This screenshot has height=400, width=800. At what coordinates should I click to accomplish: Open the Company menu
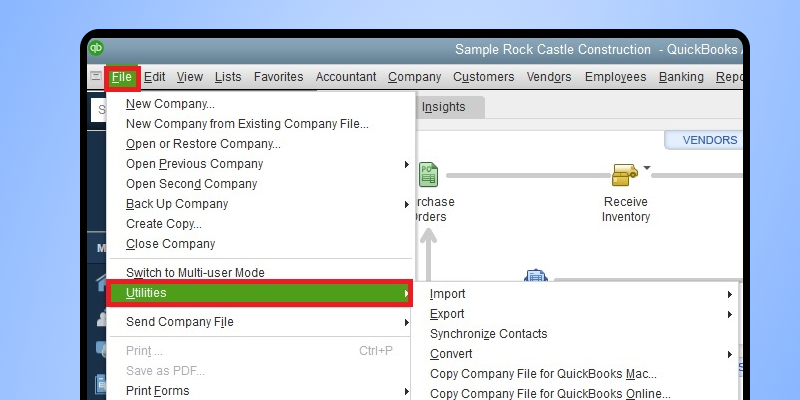(x=414, y=77)
